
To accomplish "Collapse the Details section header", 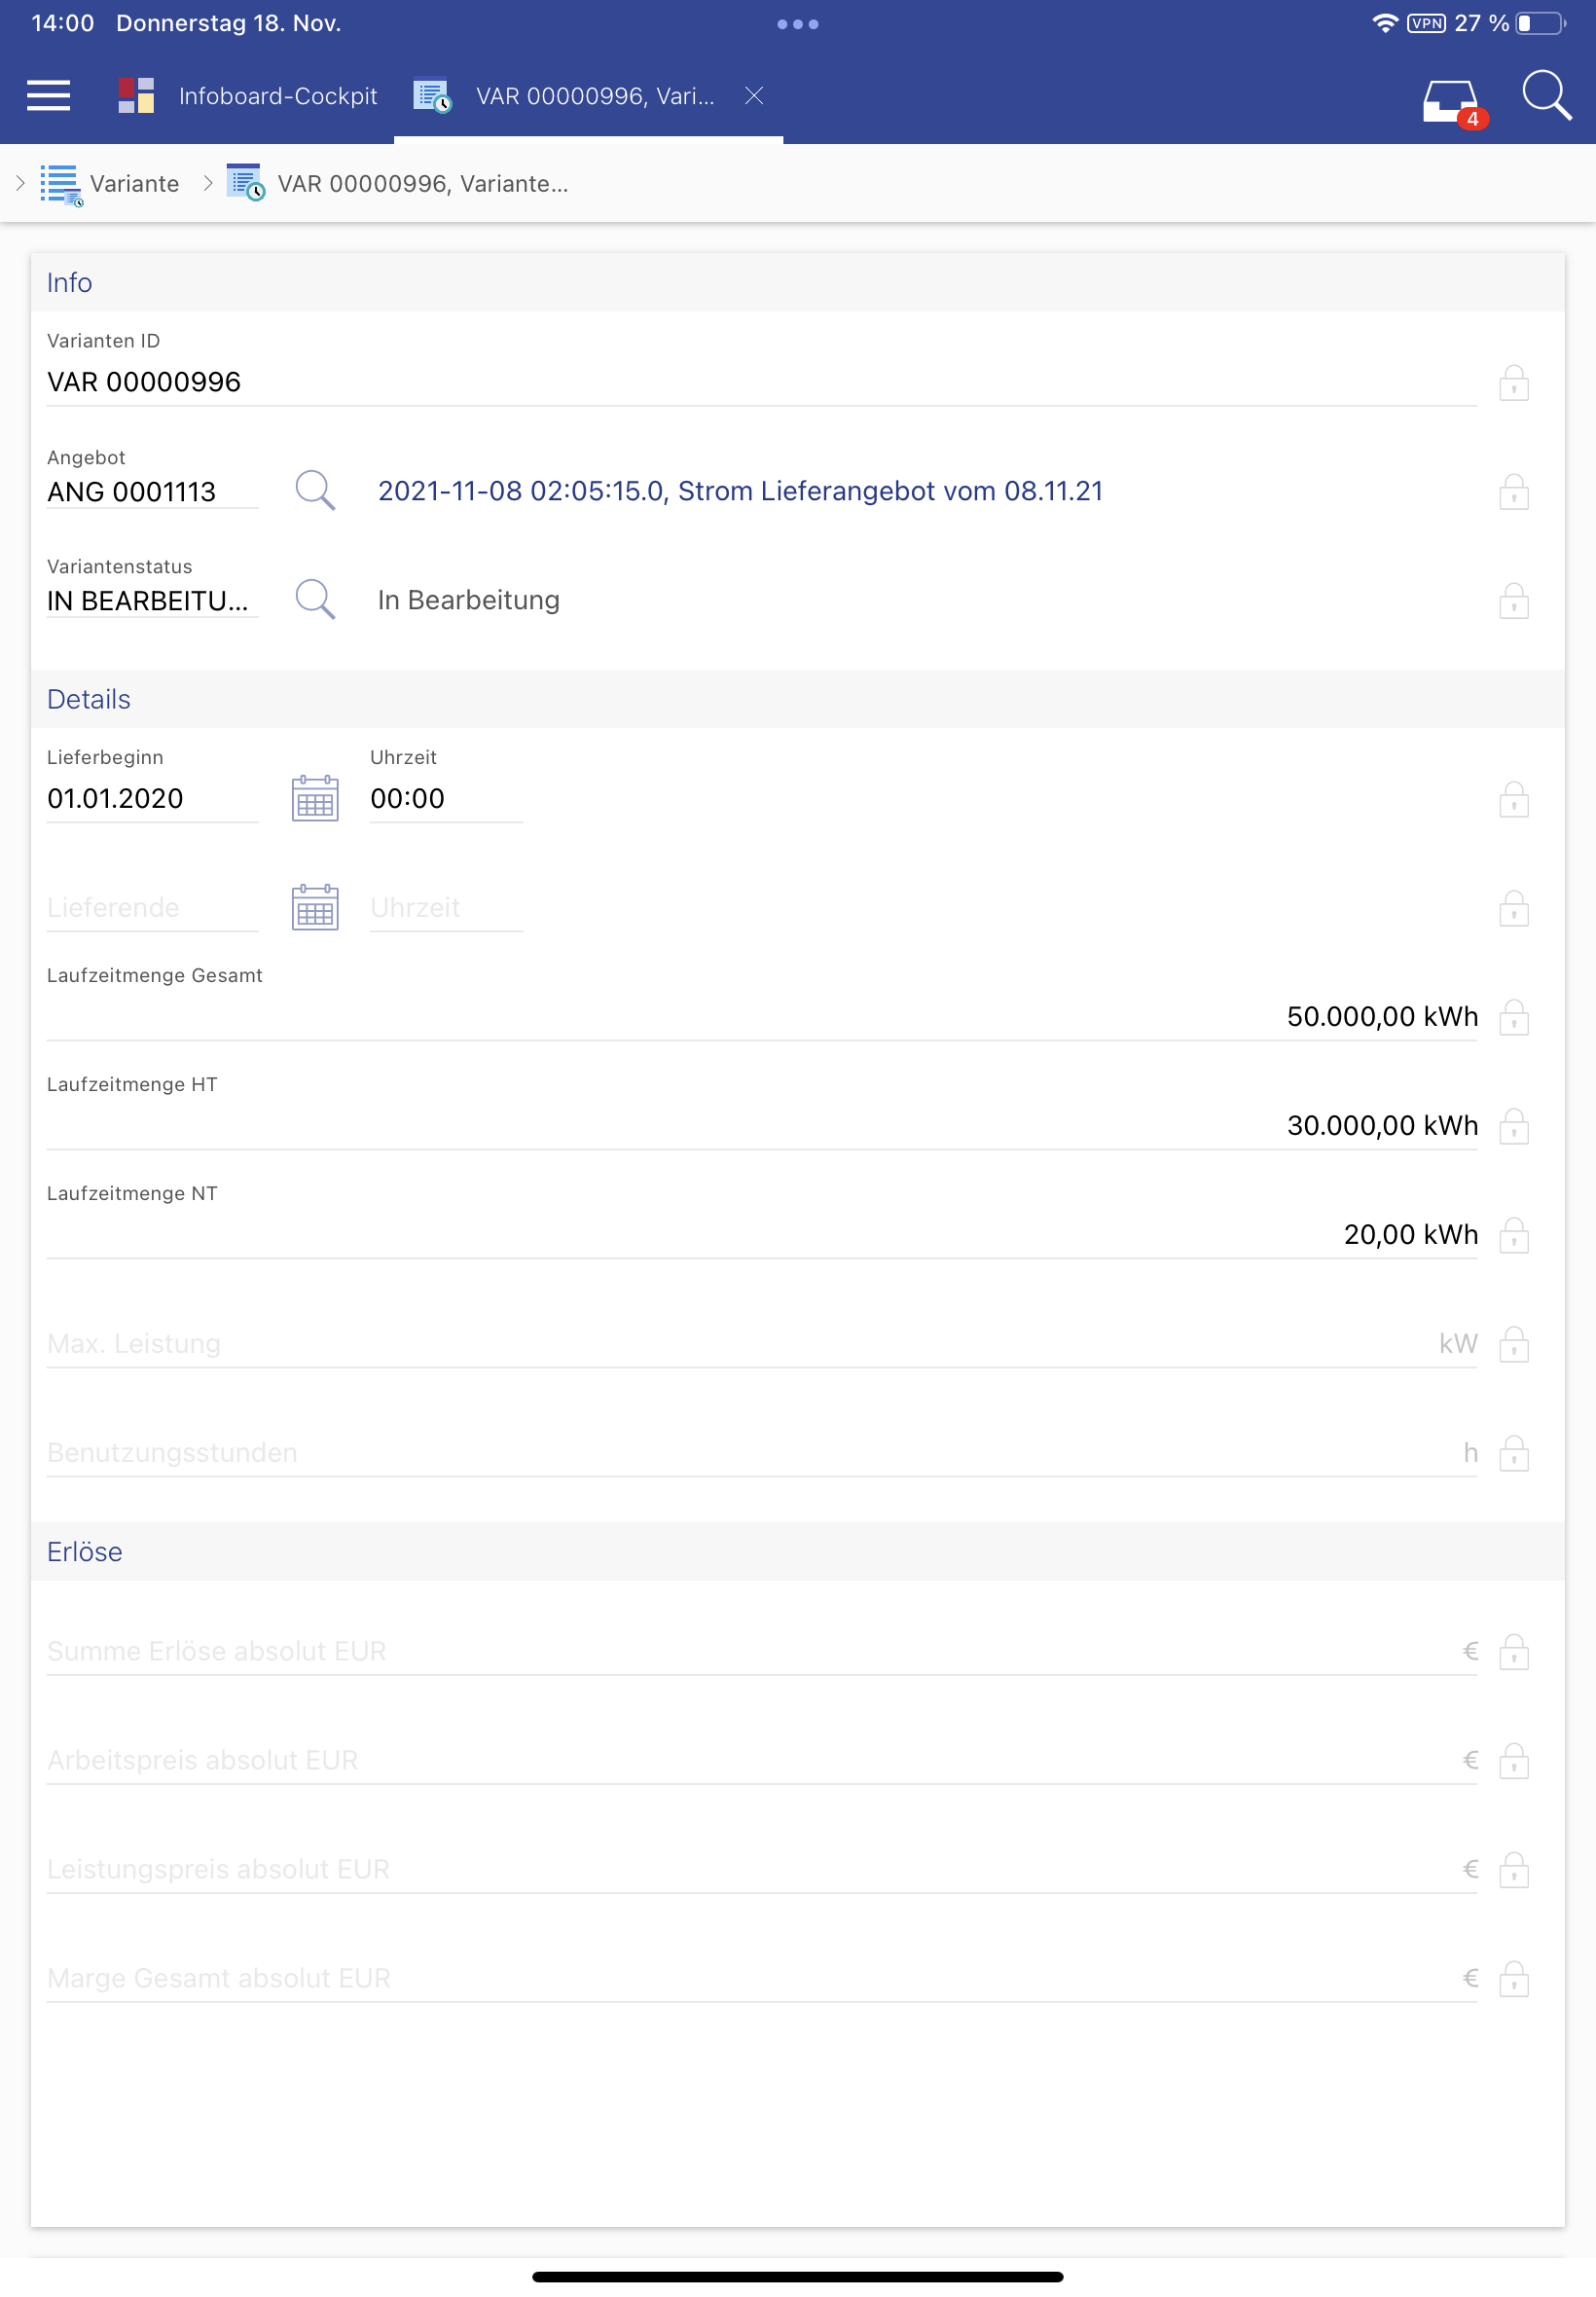I will pos(89,700).
